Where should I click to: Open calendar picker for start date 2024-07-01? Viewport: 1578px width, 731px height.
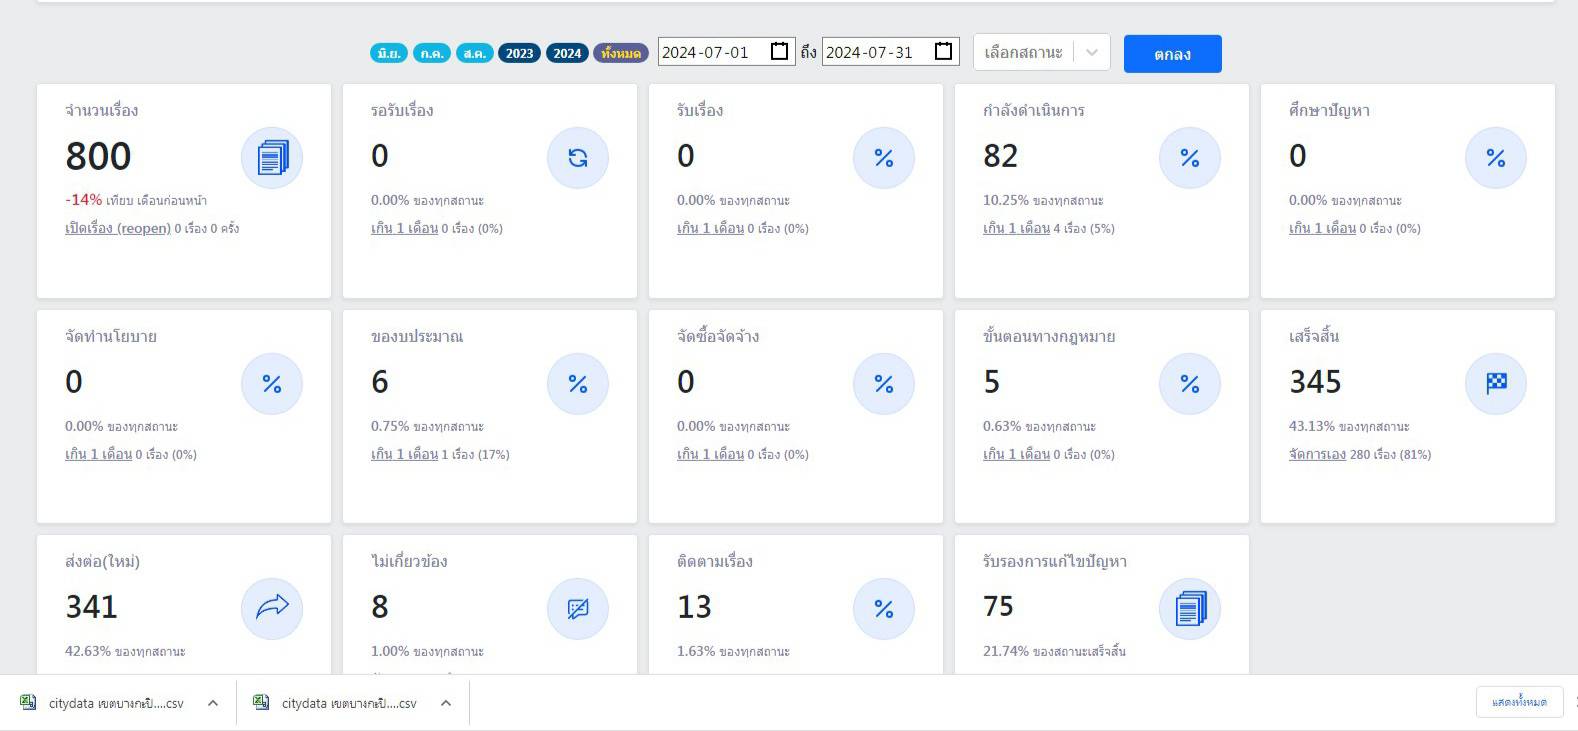pyautogui.click(x=780, y=51)
